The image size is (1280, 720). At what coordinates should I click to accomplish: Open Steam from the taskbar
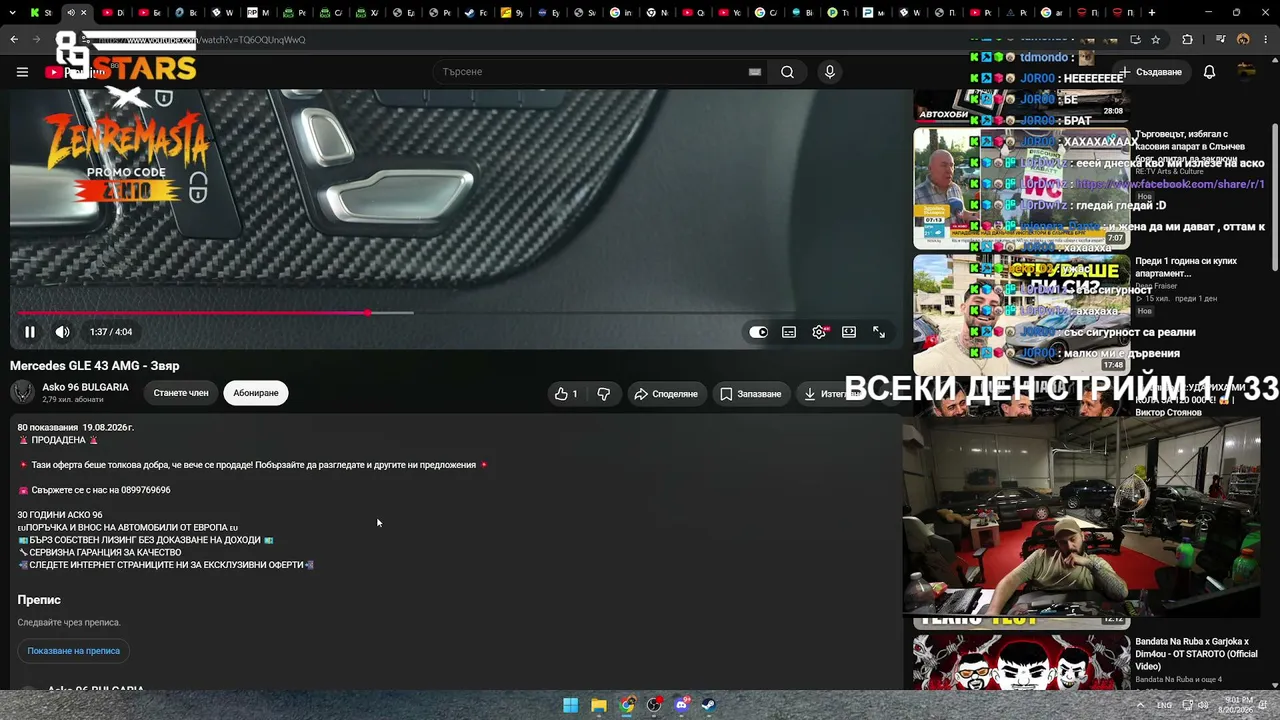(708, 705)
